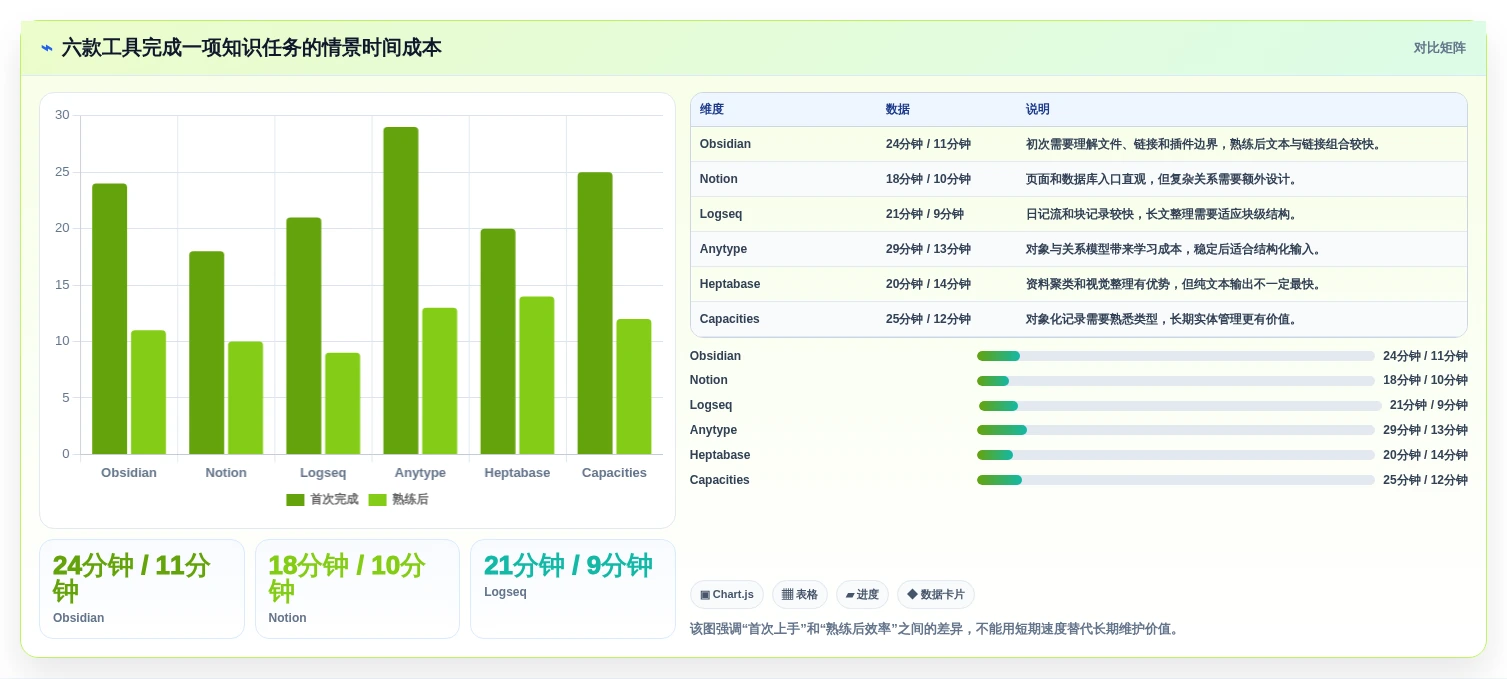Click the Anytype label in the progress list

pyautogui.click(x=713, y=430)
